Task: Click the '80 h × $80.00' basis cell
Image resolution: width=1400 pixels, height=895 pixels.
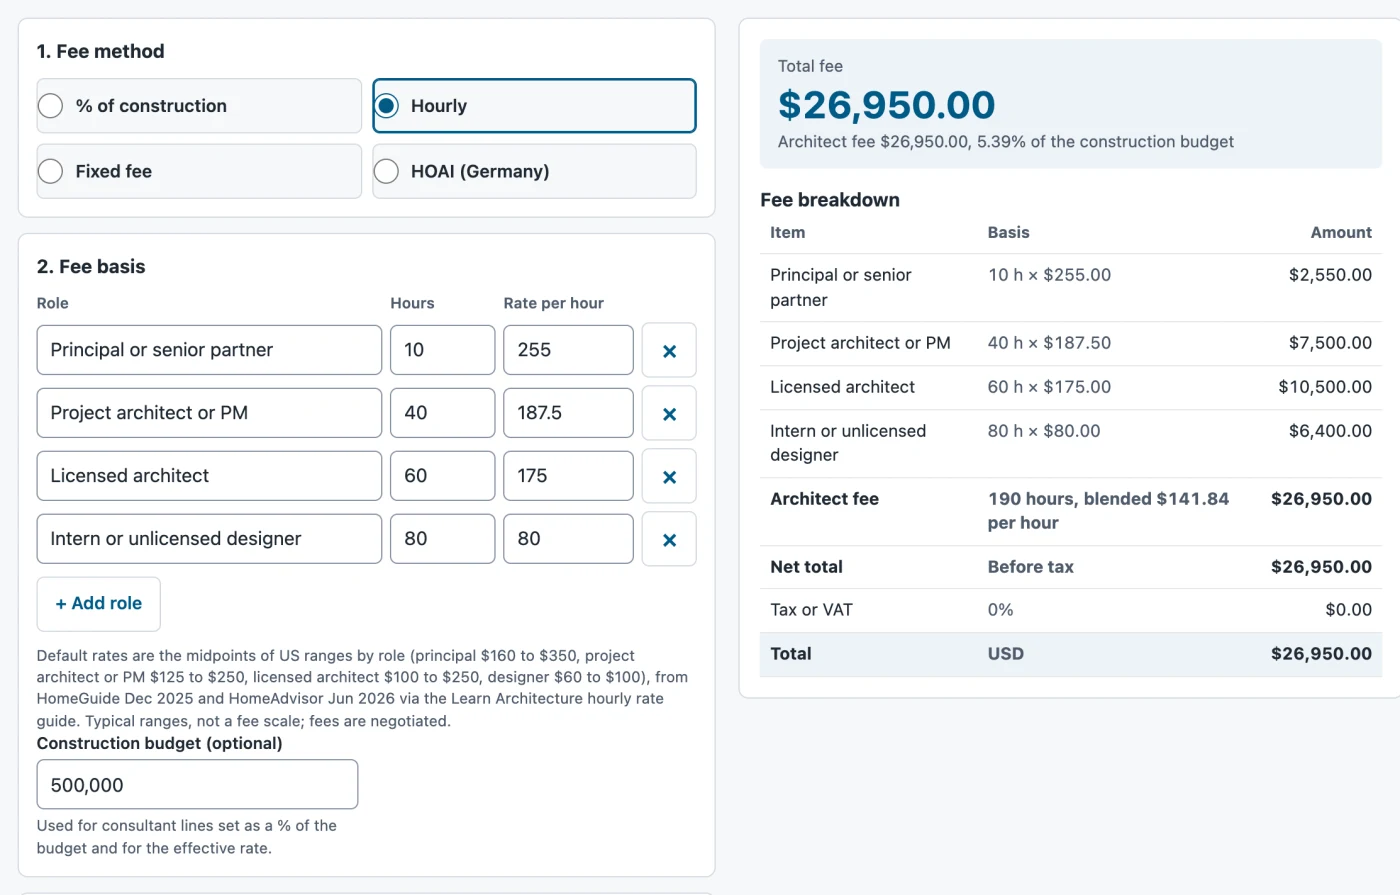Action: click(x=1044, y=431)
